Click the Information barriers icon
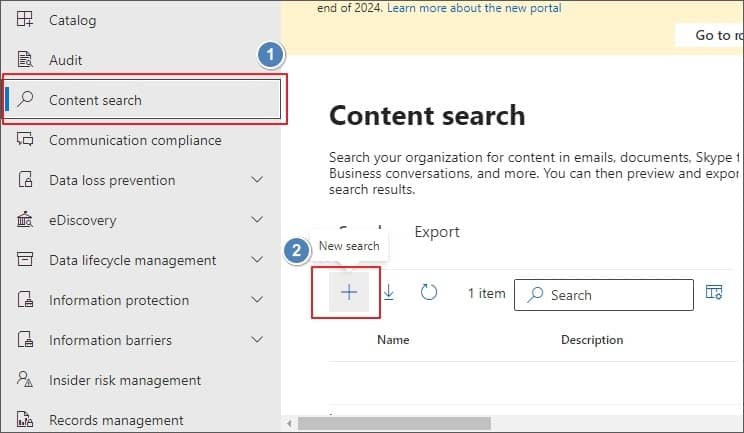Image resolution: width=744 pixels, height=433 pixels. tap(25, 339)
